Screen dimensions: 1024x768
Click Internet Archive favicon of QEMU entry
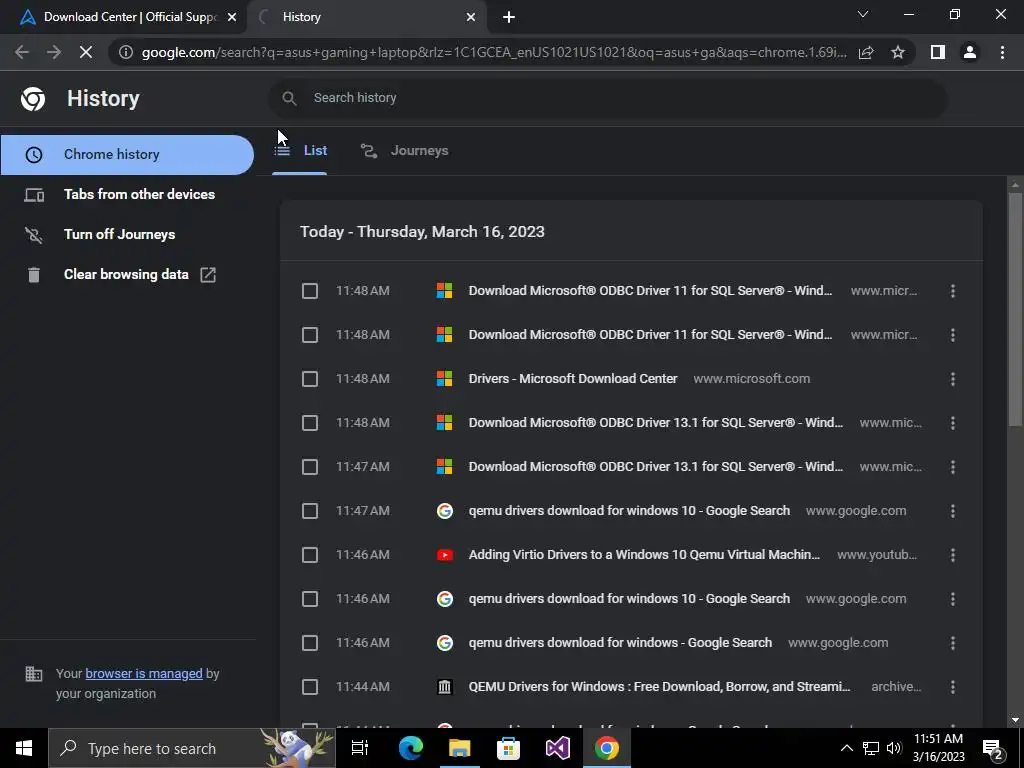point(445,687)
